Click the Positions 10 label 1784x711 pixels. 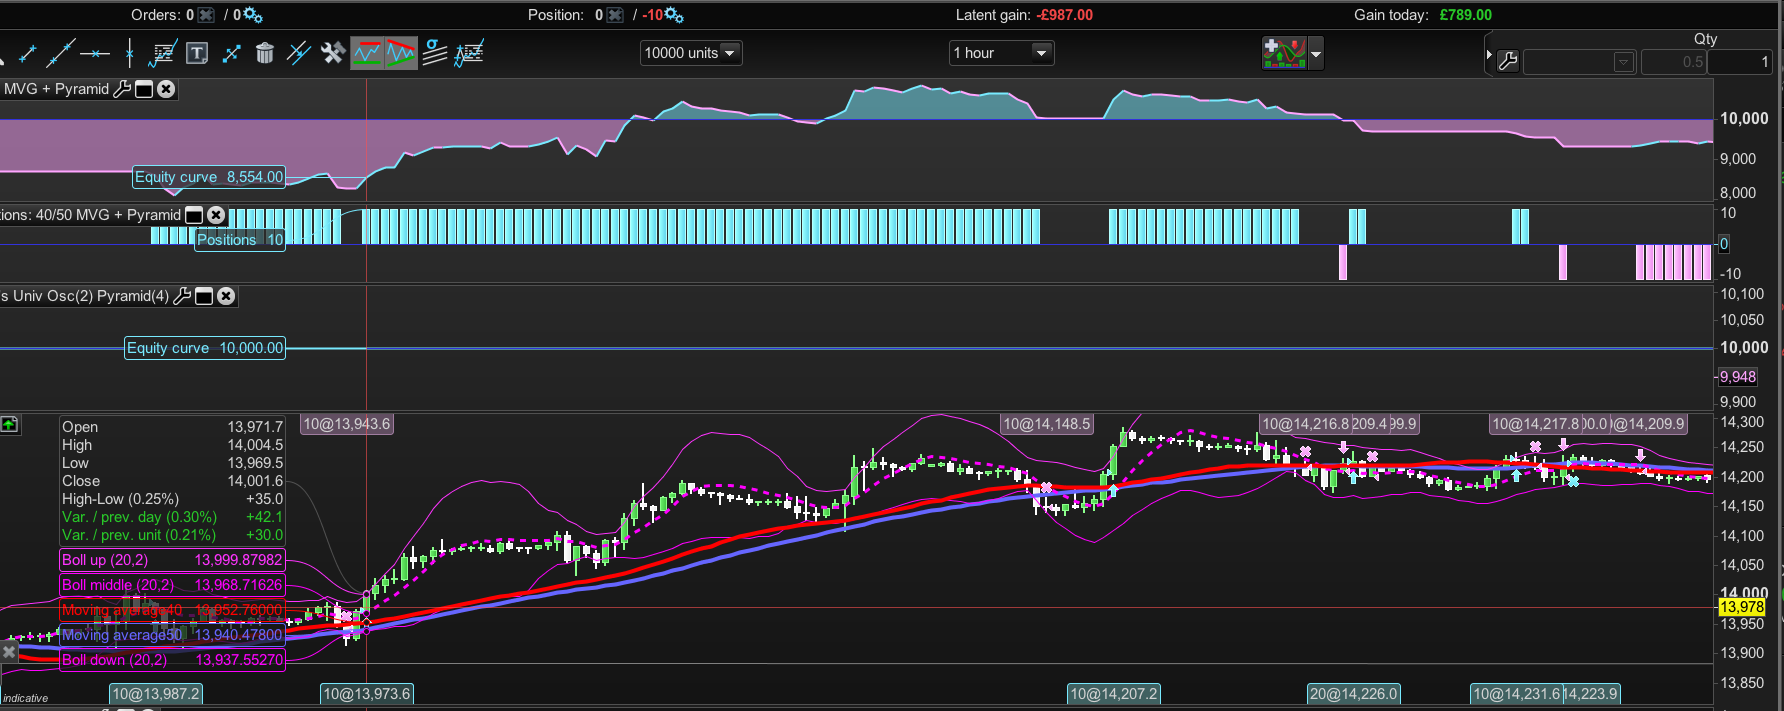pyautogui.click(x=240, y=240)
